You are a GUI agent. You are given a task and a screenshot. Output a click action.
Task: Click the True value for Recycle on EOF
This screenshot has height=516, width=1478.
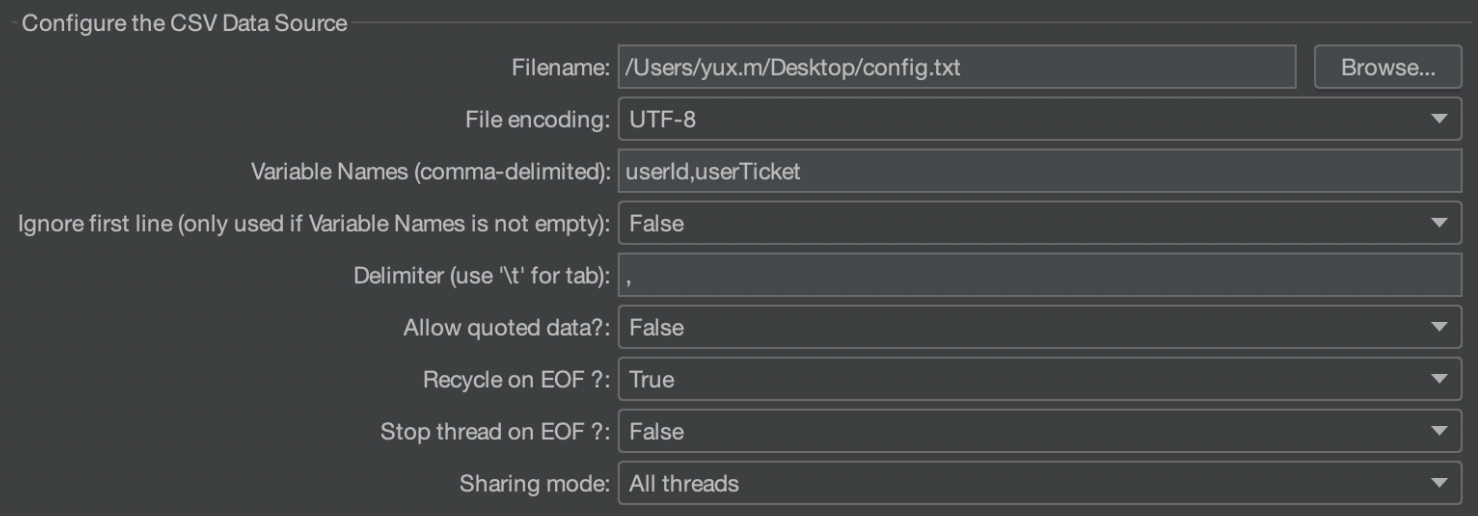(x=651, y=380)
